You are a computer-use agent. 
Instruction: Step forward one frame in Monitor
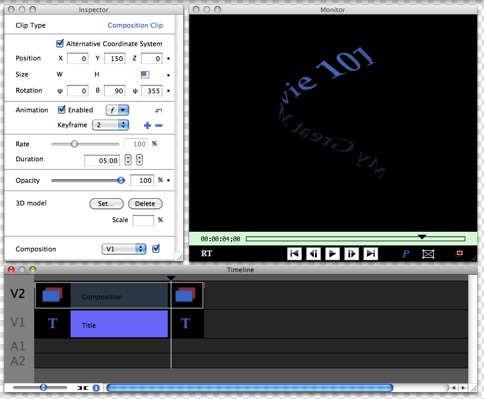(x=351, y=254)
